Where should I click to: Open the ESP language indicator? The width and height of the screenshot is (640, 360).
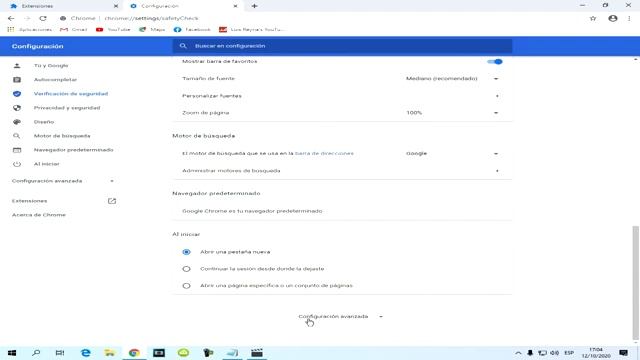(x=569, y=353)
